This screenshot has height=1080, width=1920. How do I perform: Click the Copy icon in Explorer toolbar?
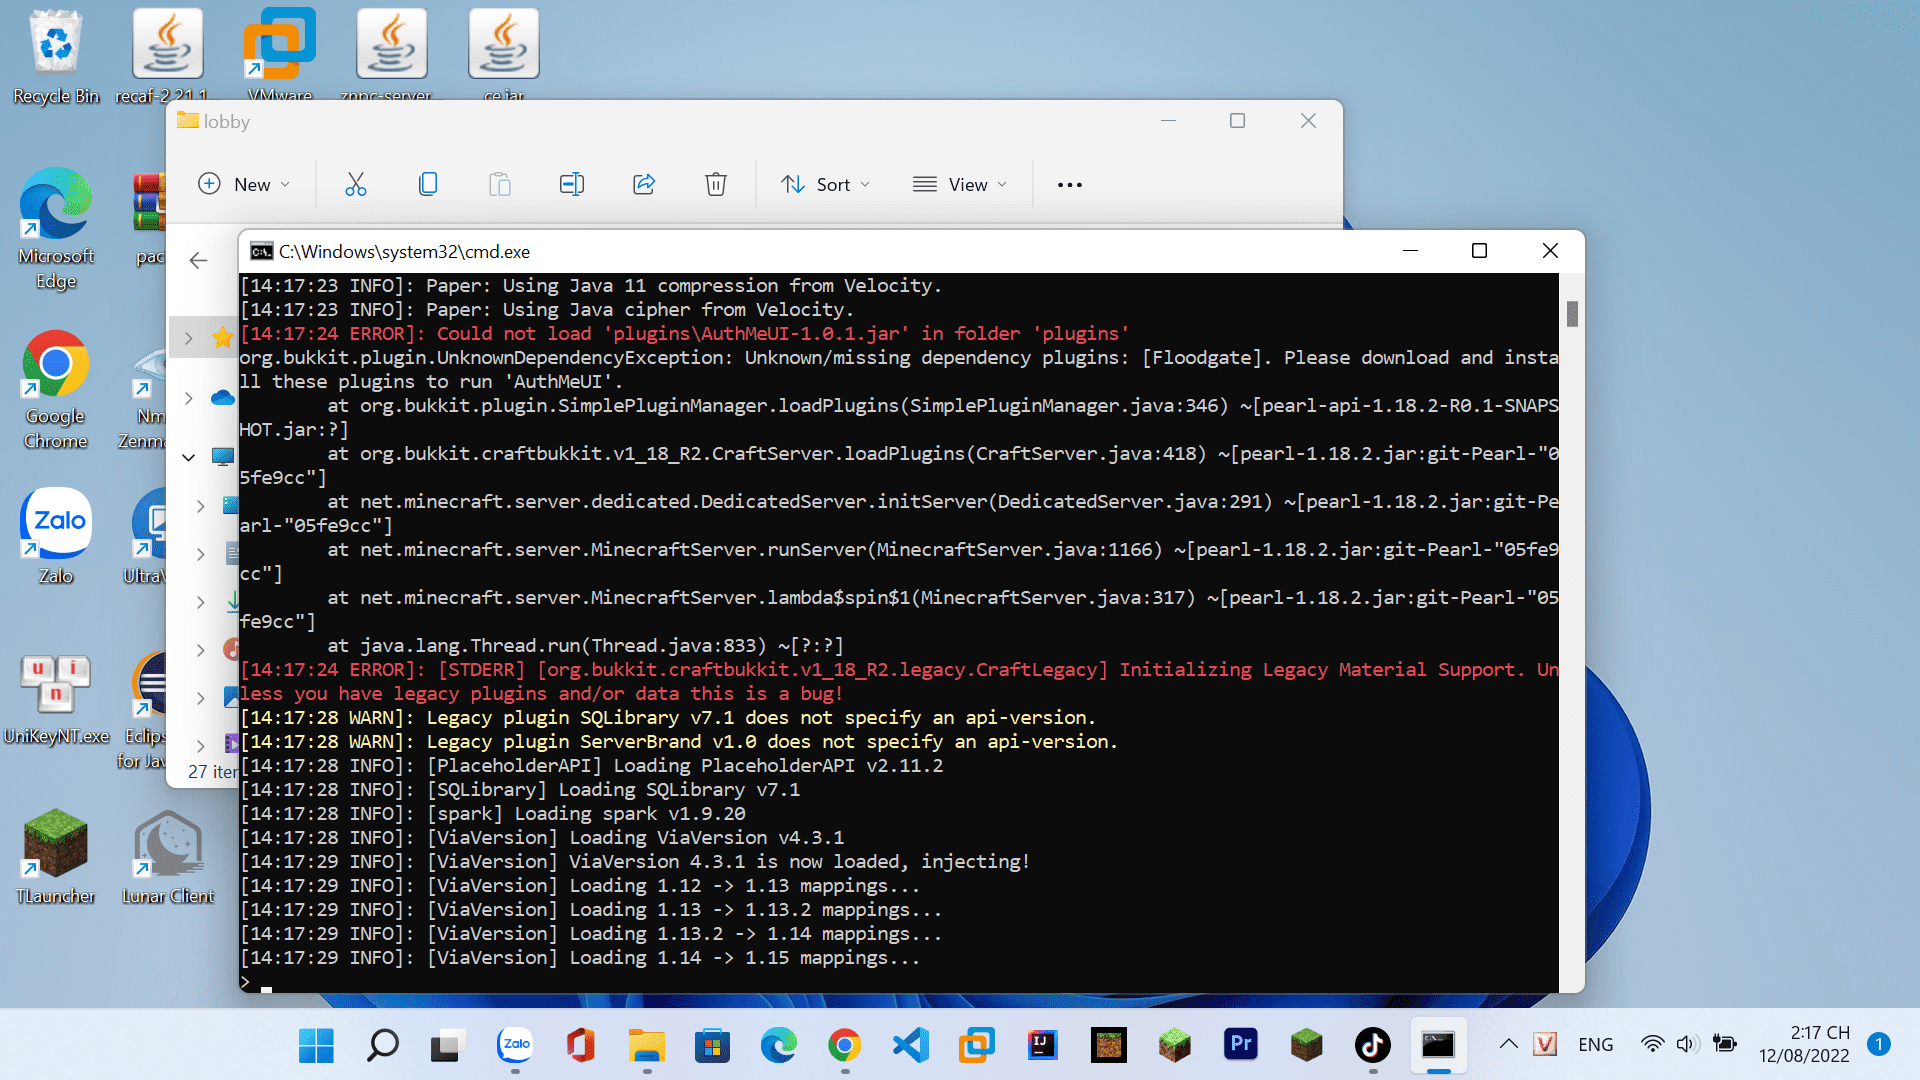coord(428,184)
